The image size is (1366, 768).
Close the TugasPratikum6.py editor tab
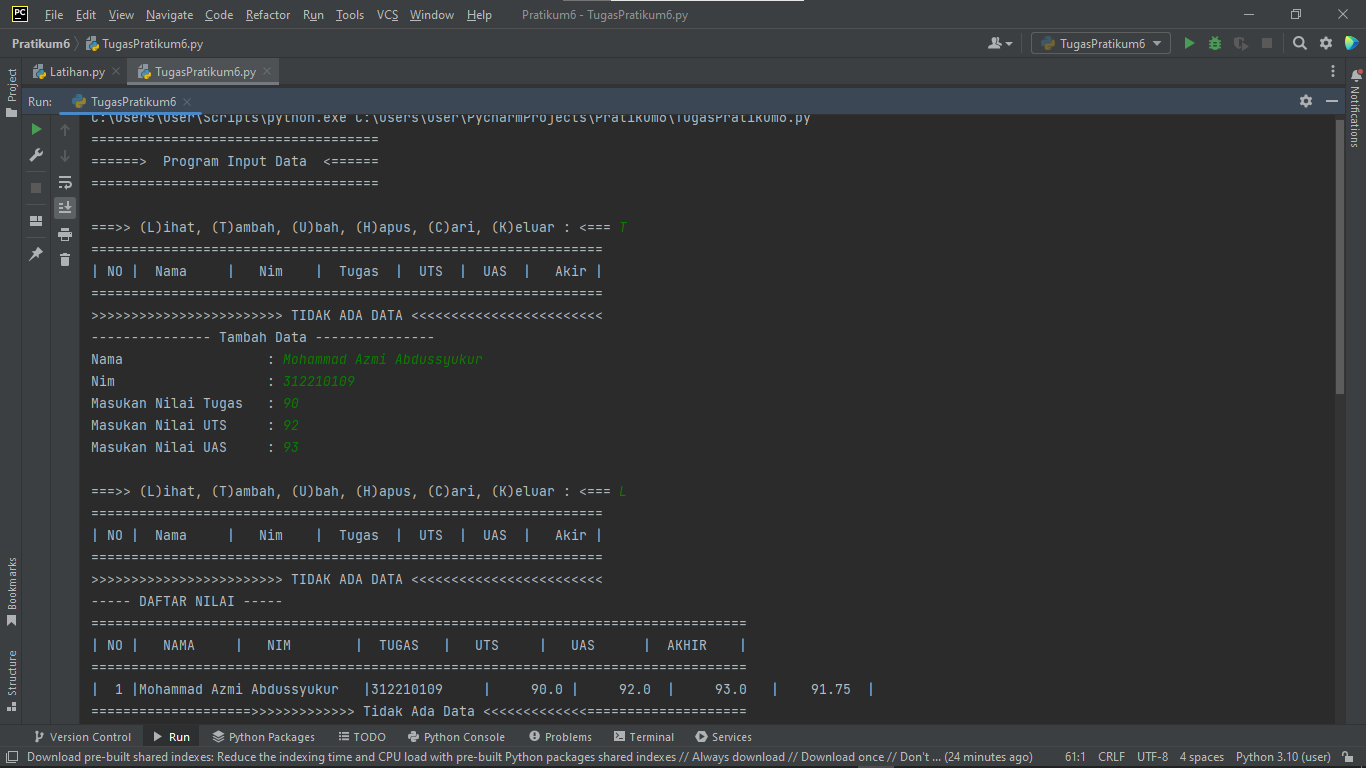coord(267,72)
